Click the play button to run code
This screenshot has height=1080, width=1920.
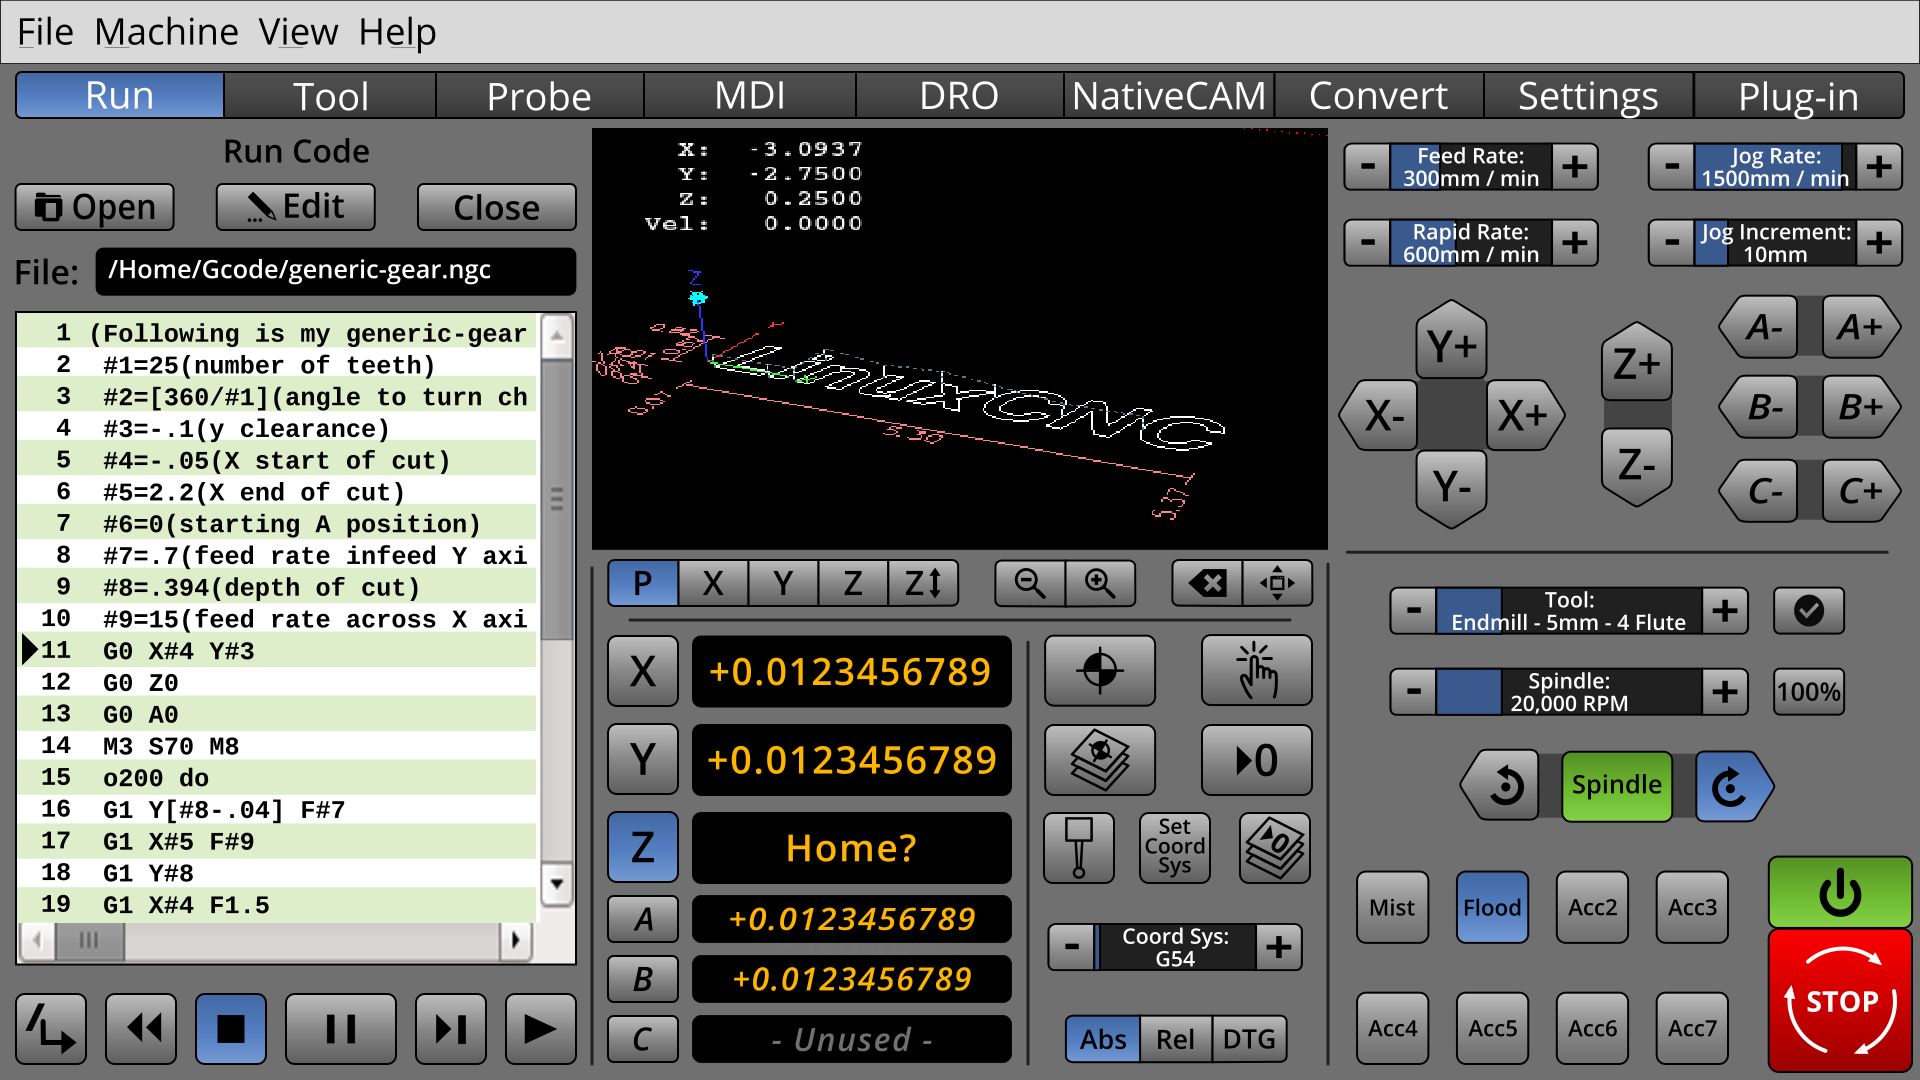[541, 1029]
